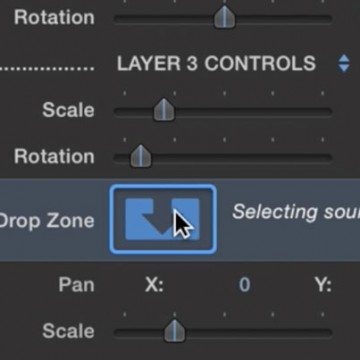Click the "Selecting sou..." status text
360x360 pixels.
[296, 212]
